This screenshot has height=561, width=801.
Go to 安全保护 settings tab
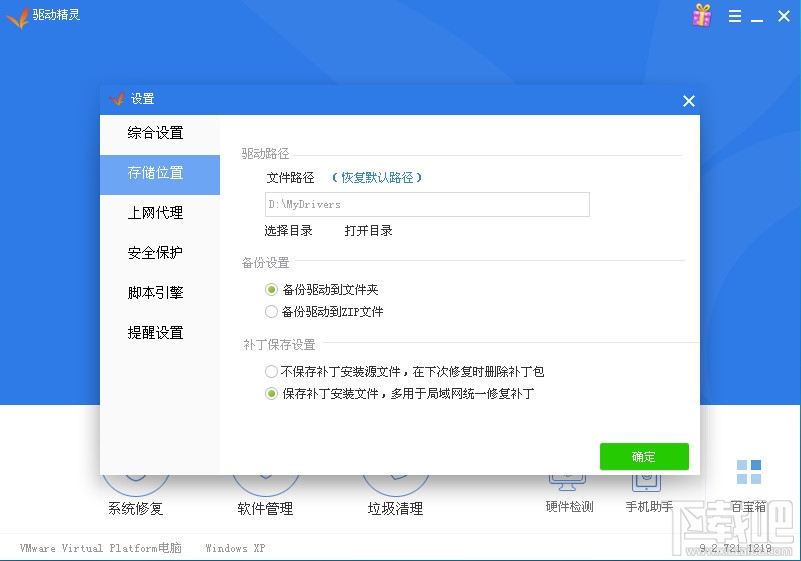coord(160,252)
